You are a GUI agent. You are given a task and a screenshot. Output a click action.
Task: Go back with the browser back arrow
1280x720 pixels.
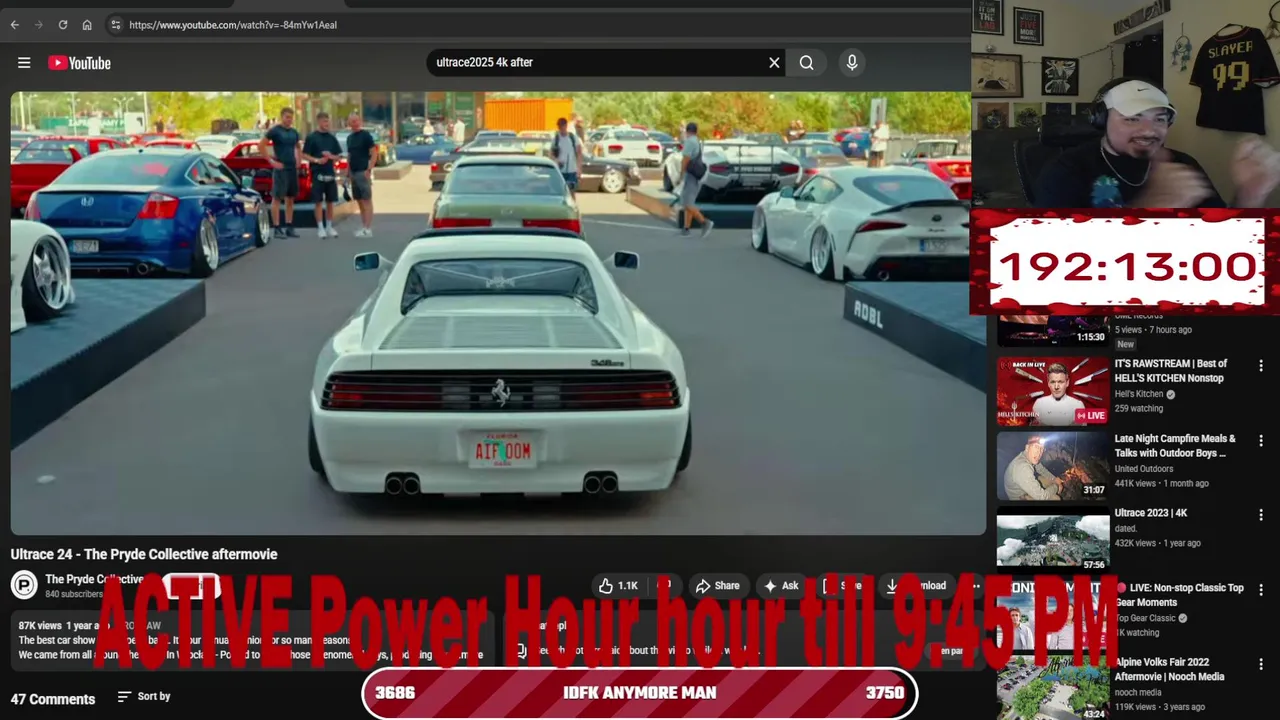[x=14, y=25]
